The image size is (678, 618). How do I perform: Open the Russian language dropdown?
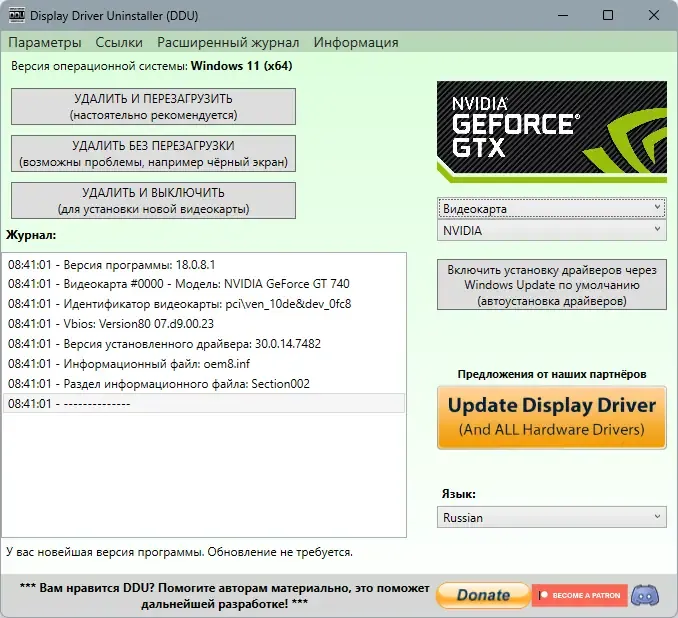[x=552, y=517]
